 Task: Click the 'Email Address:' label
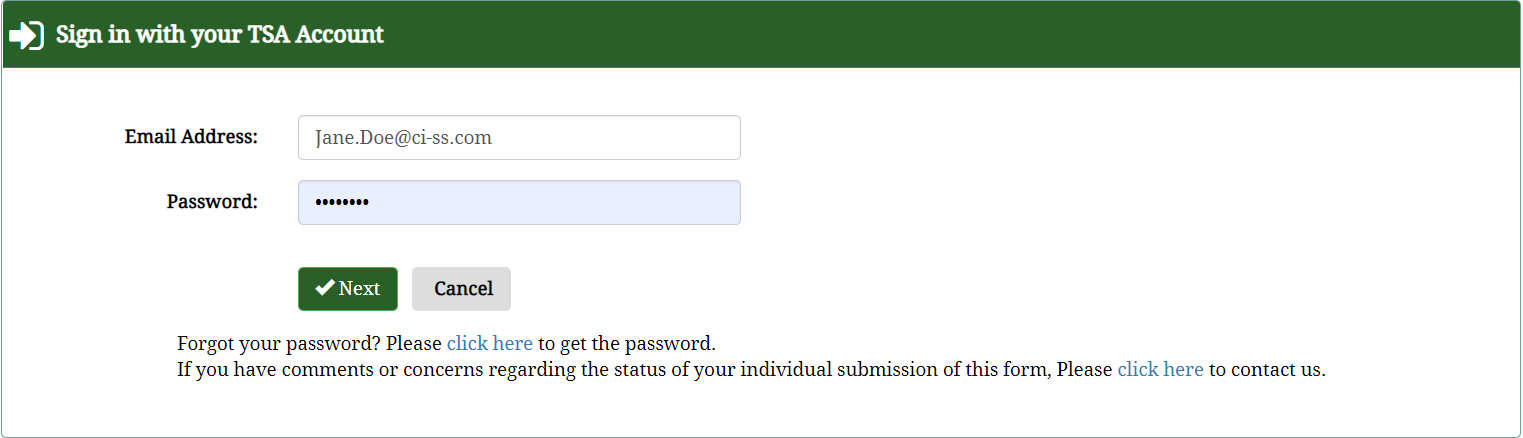click(191, 137)
